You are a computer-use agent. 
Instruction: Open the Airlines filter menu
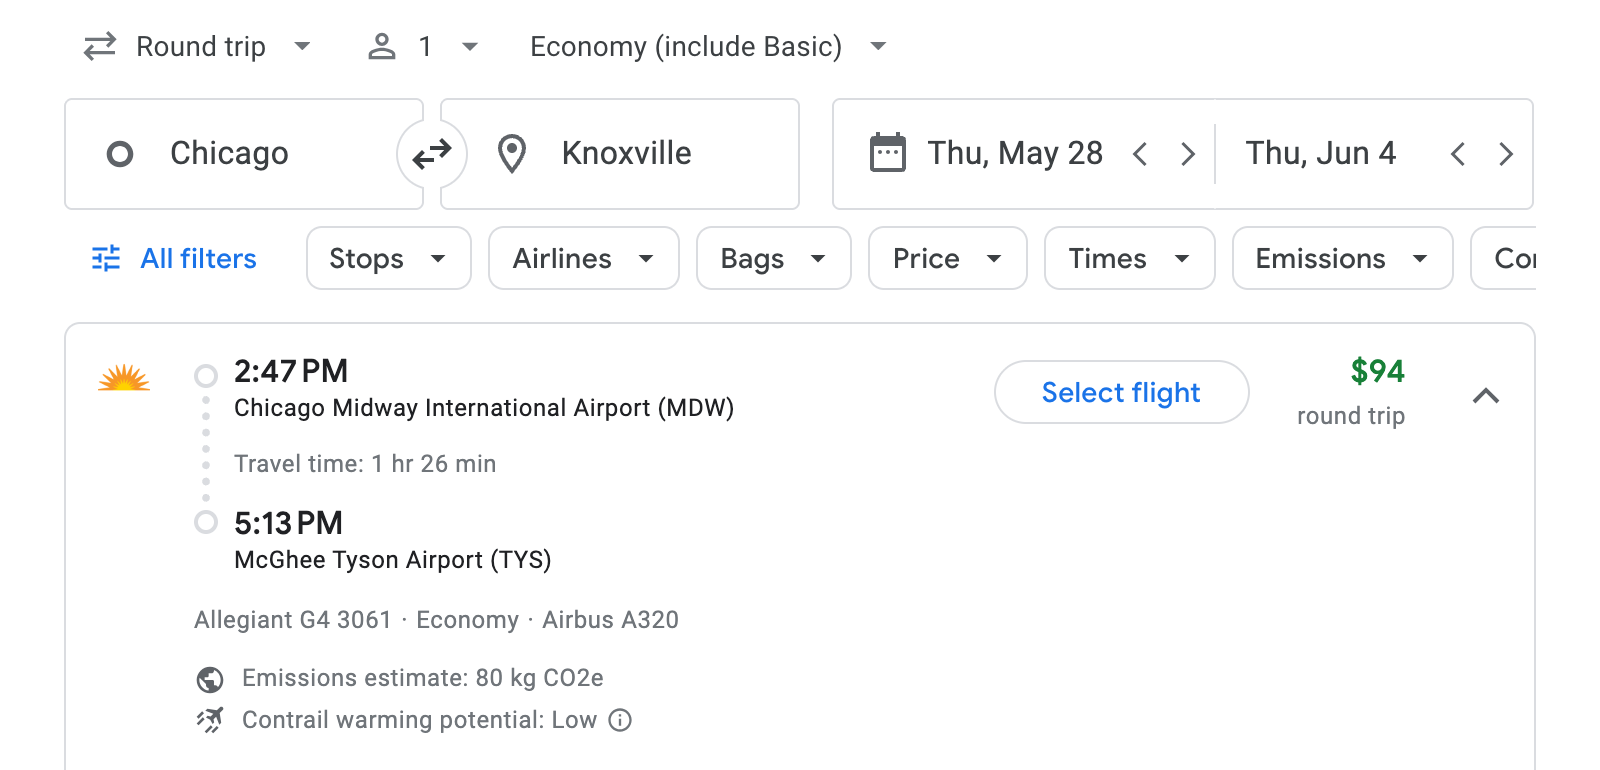(583, 258)
